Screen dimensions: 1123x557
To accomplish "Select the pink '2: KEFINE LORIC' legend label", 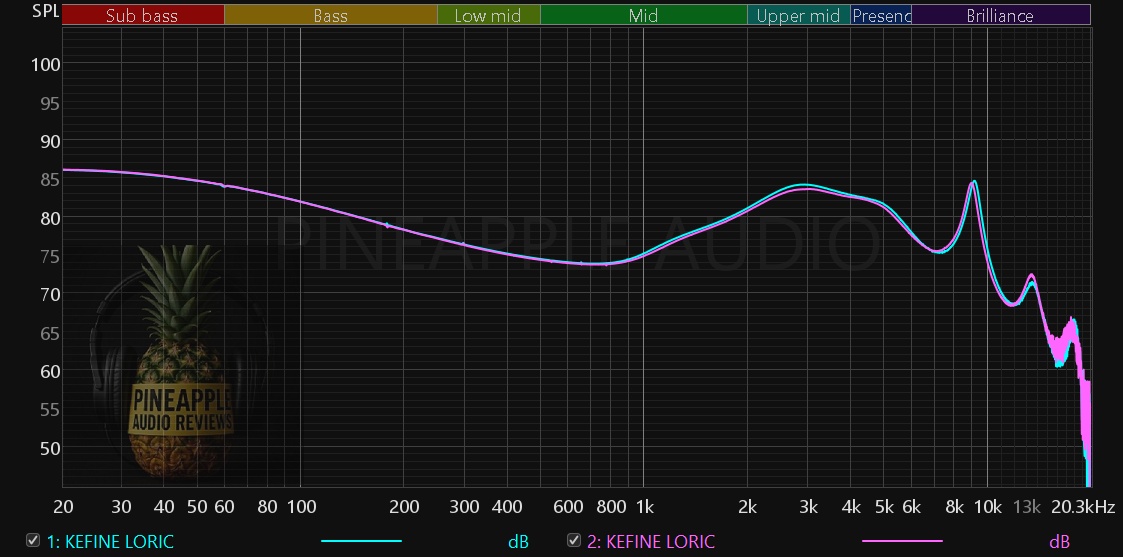I will tap(651, 542).
